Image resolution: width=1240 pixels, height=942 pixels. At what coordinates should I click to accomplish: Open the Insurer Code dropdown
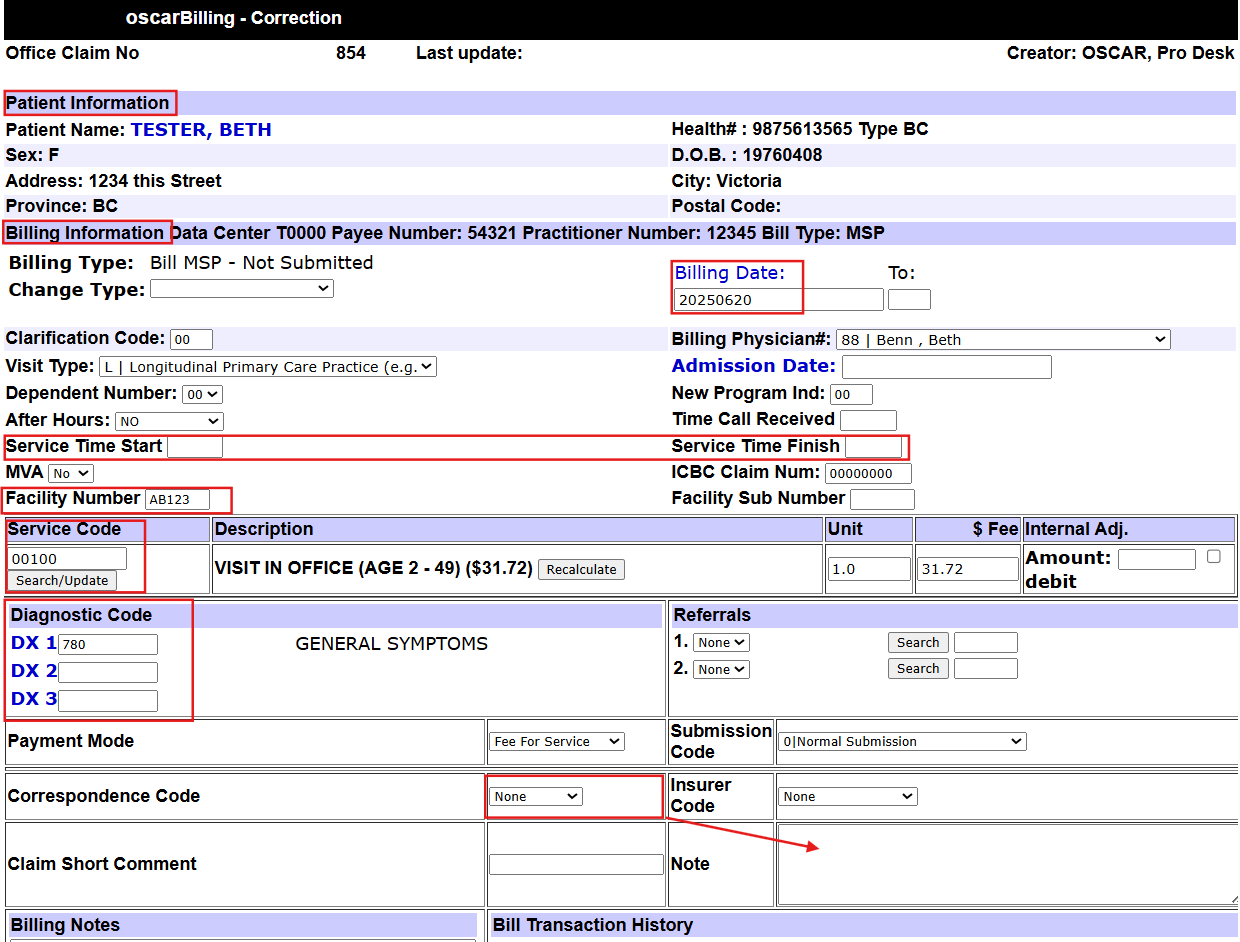[847, 796]
